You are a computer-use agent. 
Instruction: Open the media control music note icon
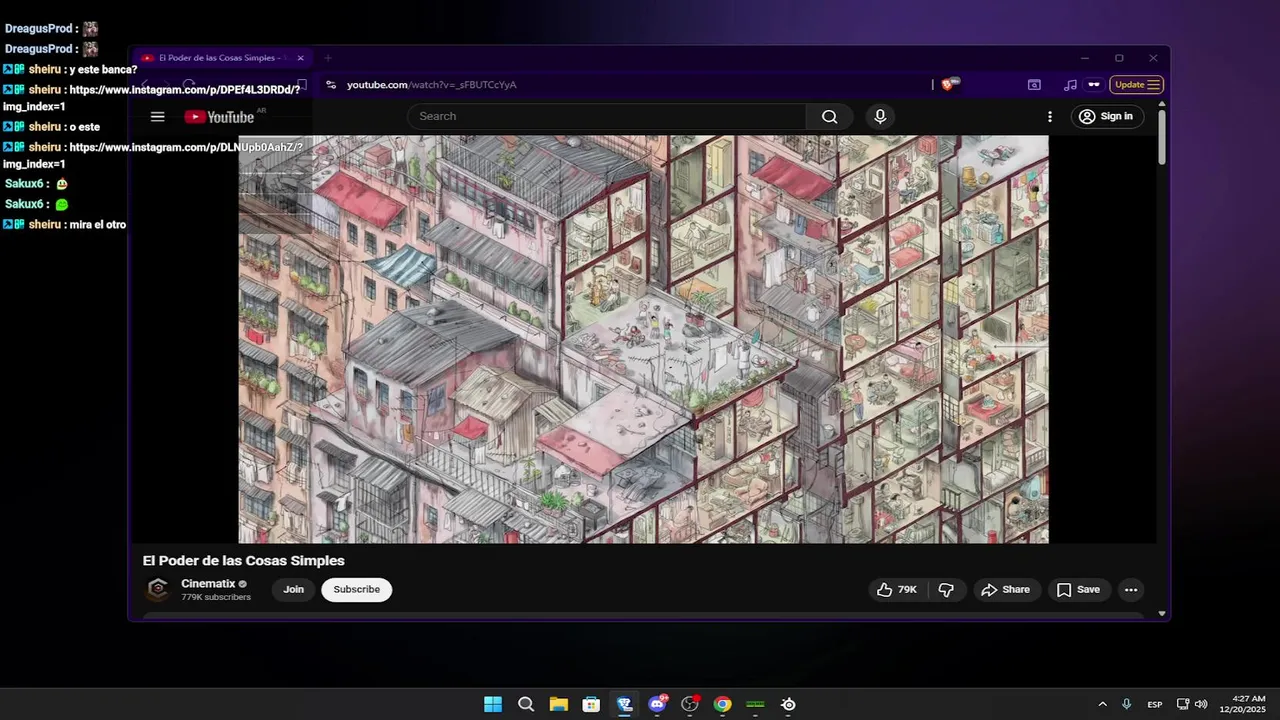(x=1070, y=85)
